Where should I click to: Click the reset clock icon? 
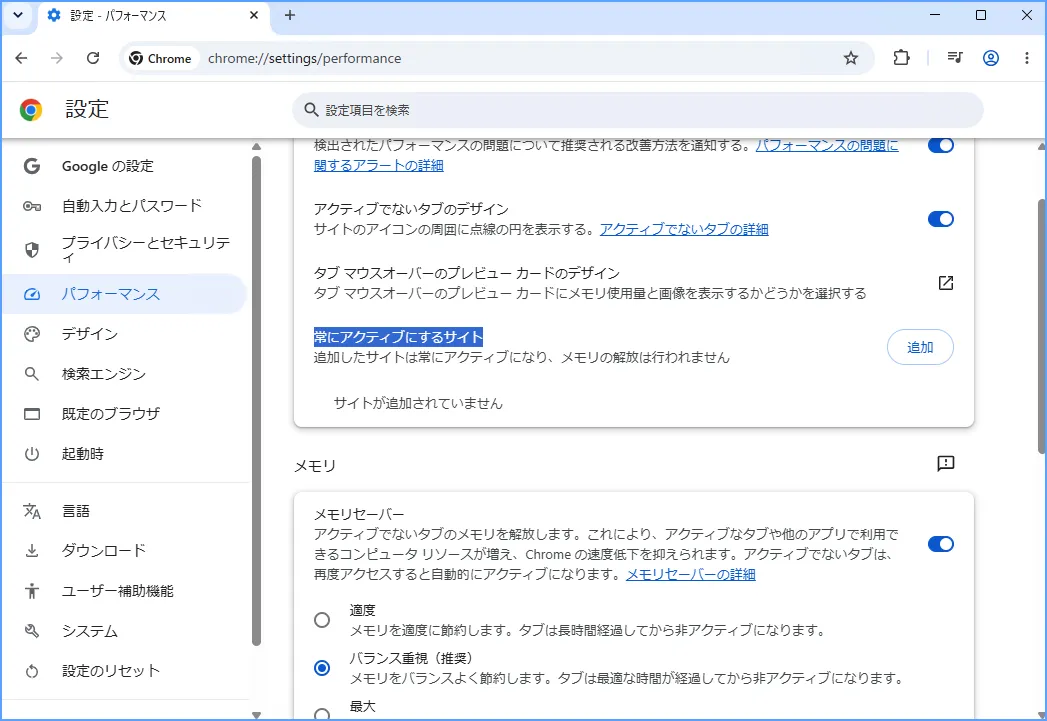[31, 671]
